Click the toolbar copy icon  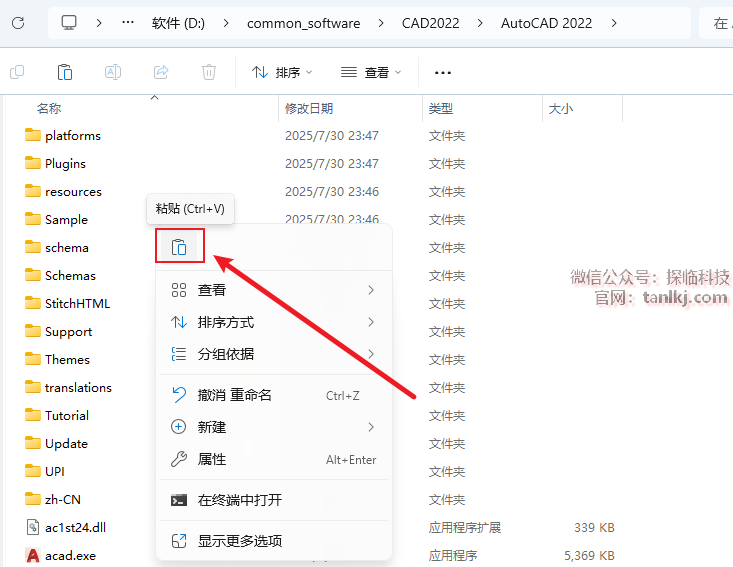[17, 72]
